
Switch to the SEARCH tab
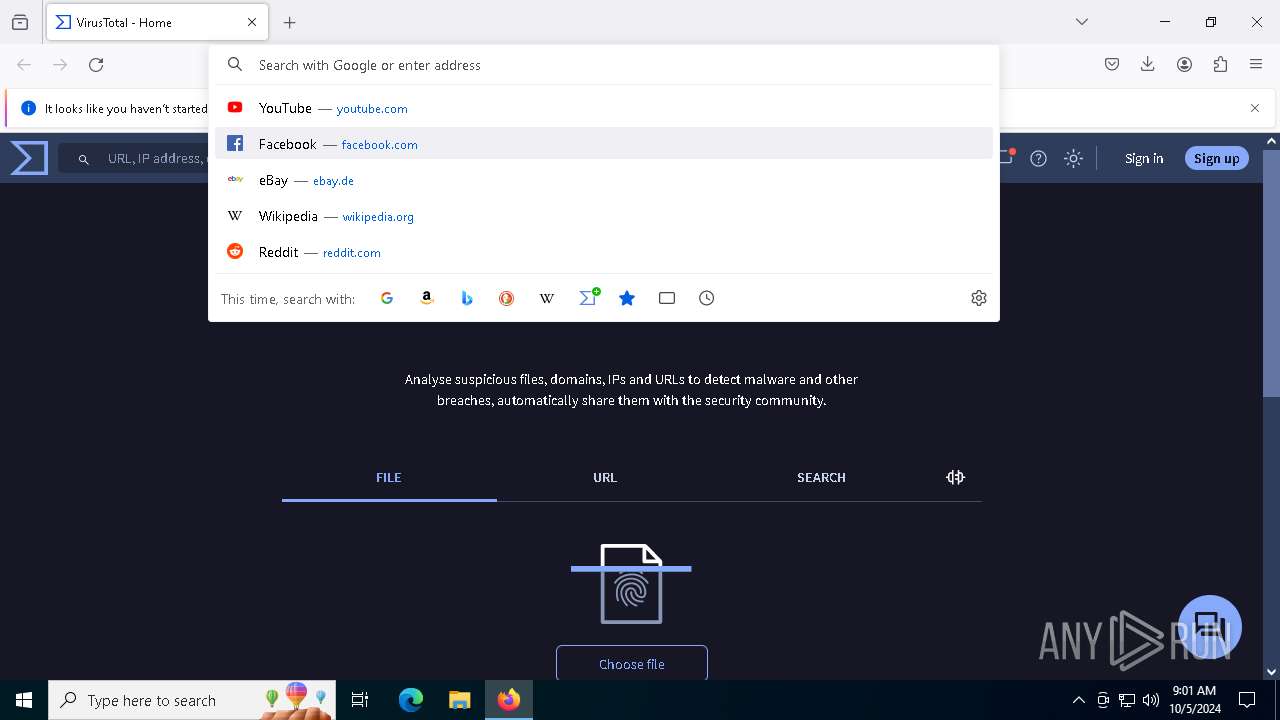(x=821, y=478)
